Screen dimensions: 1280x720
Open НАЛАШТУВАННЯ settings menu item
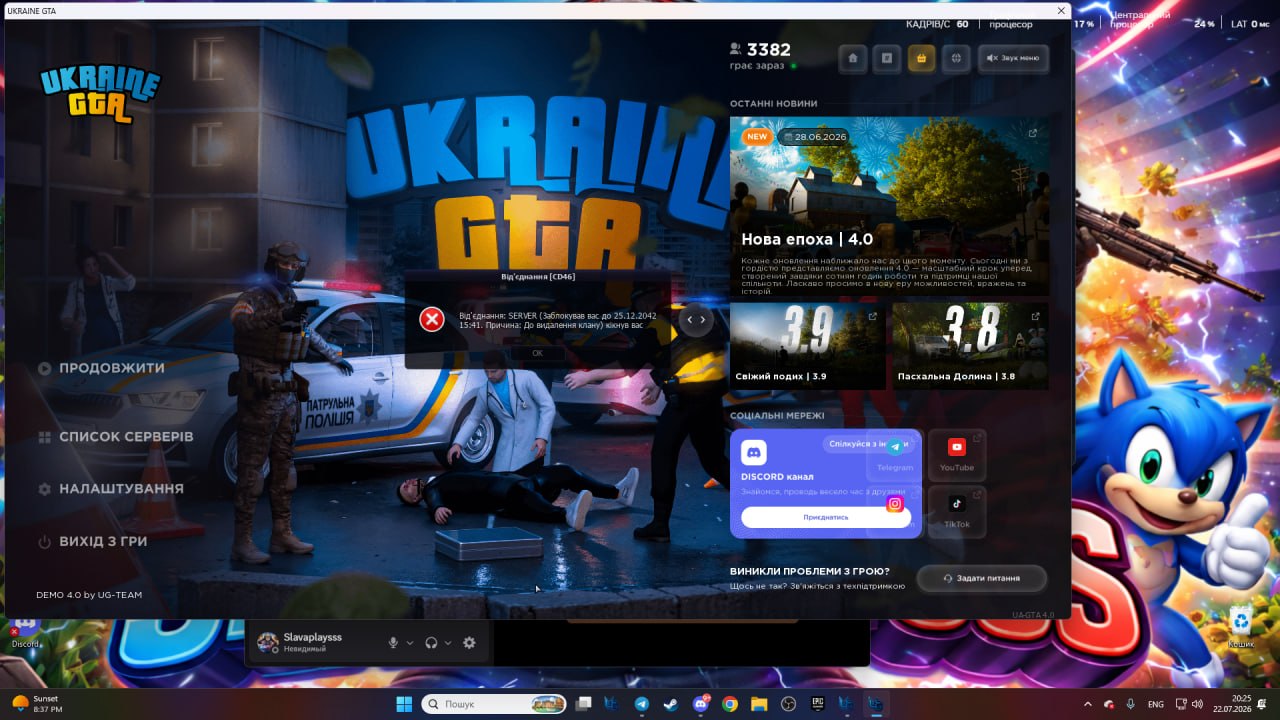pyautogui.click(x=111, y=489)
